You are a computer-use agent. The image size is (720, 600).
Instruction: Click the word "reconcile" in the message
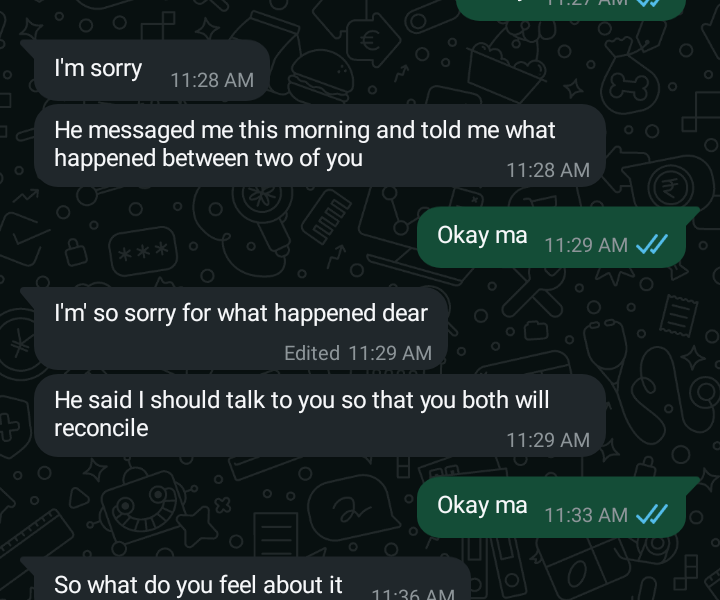point(101,428)
